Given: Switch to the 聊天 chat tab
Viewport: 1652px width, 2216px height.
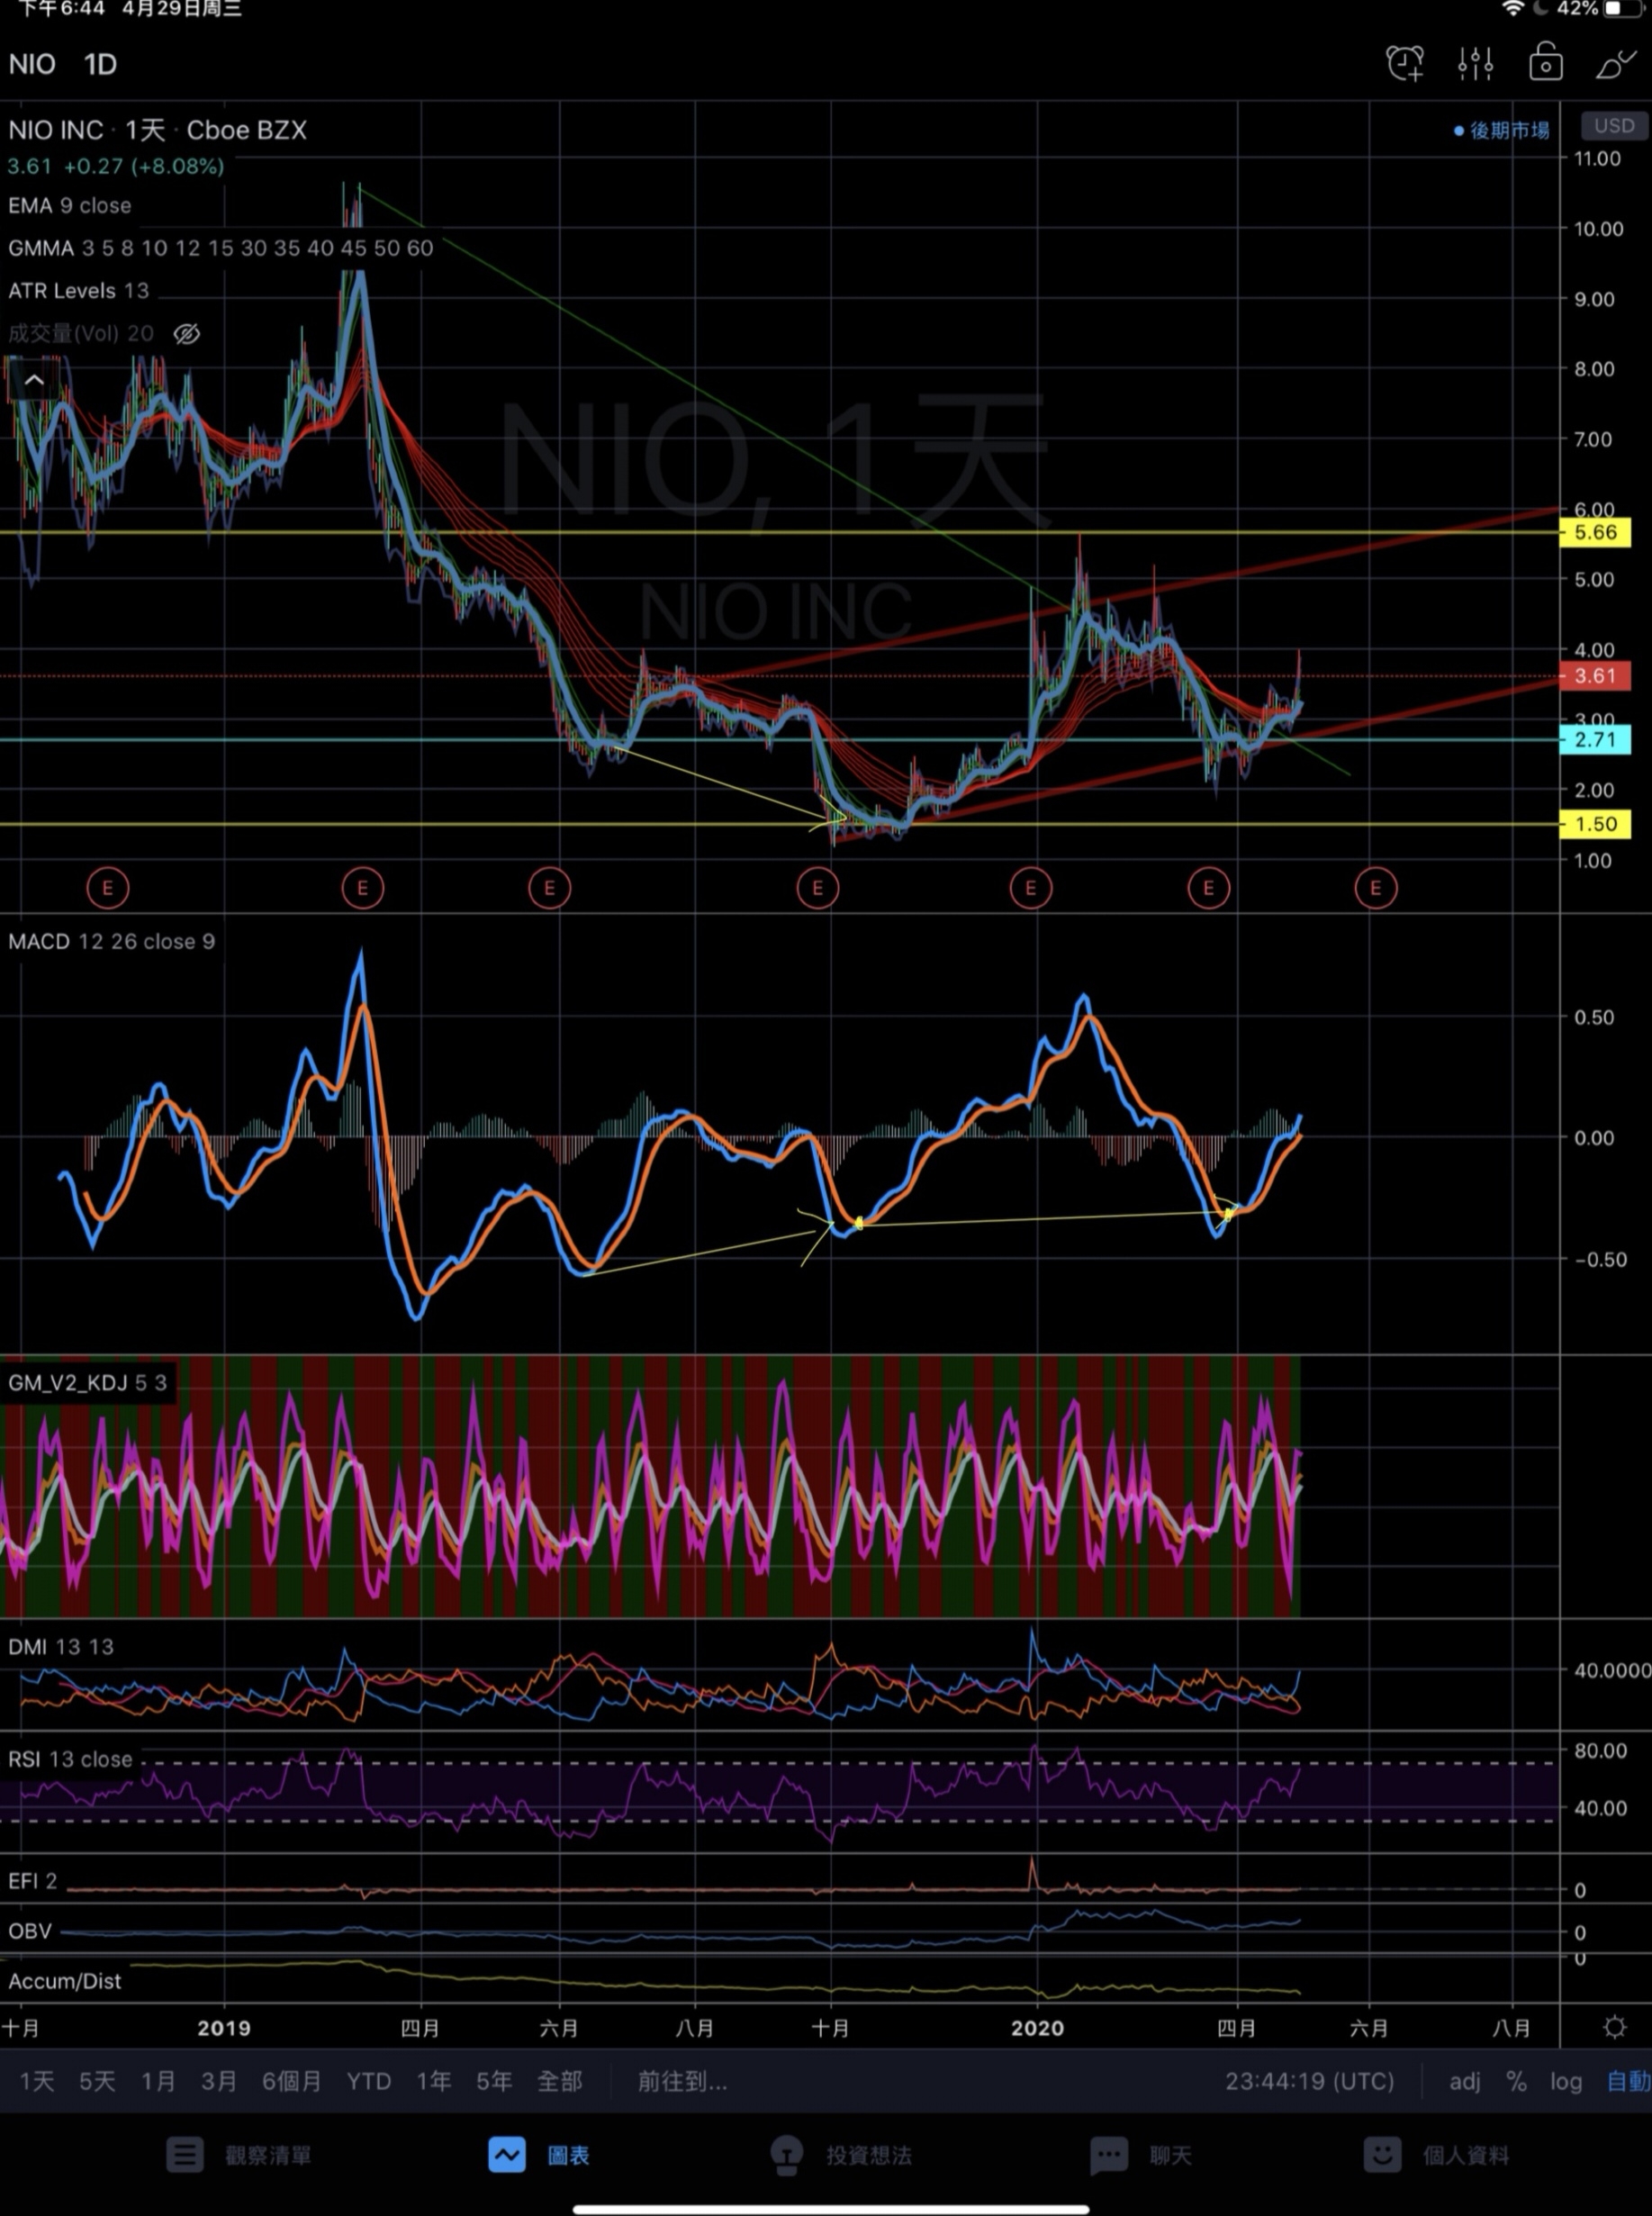Looking at the screenshot, I should point(1141,2155).
